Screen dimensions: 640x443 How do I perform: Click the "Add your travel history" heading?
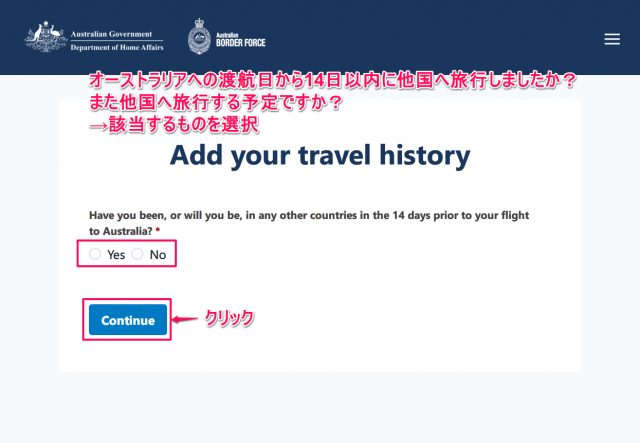point(320,155)
